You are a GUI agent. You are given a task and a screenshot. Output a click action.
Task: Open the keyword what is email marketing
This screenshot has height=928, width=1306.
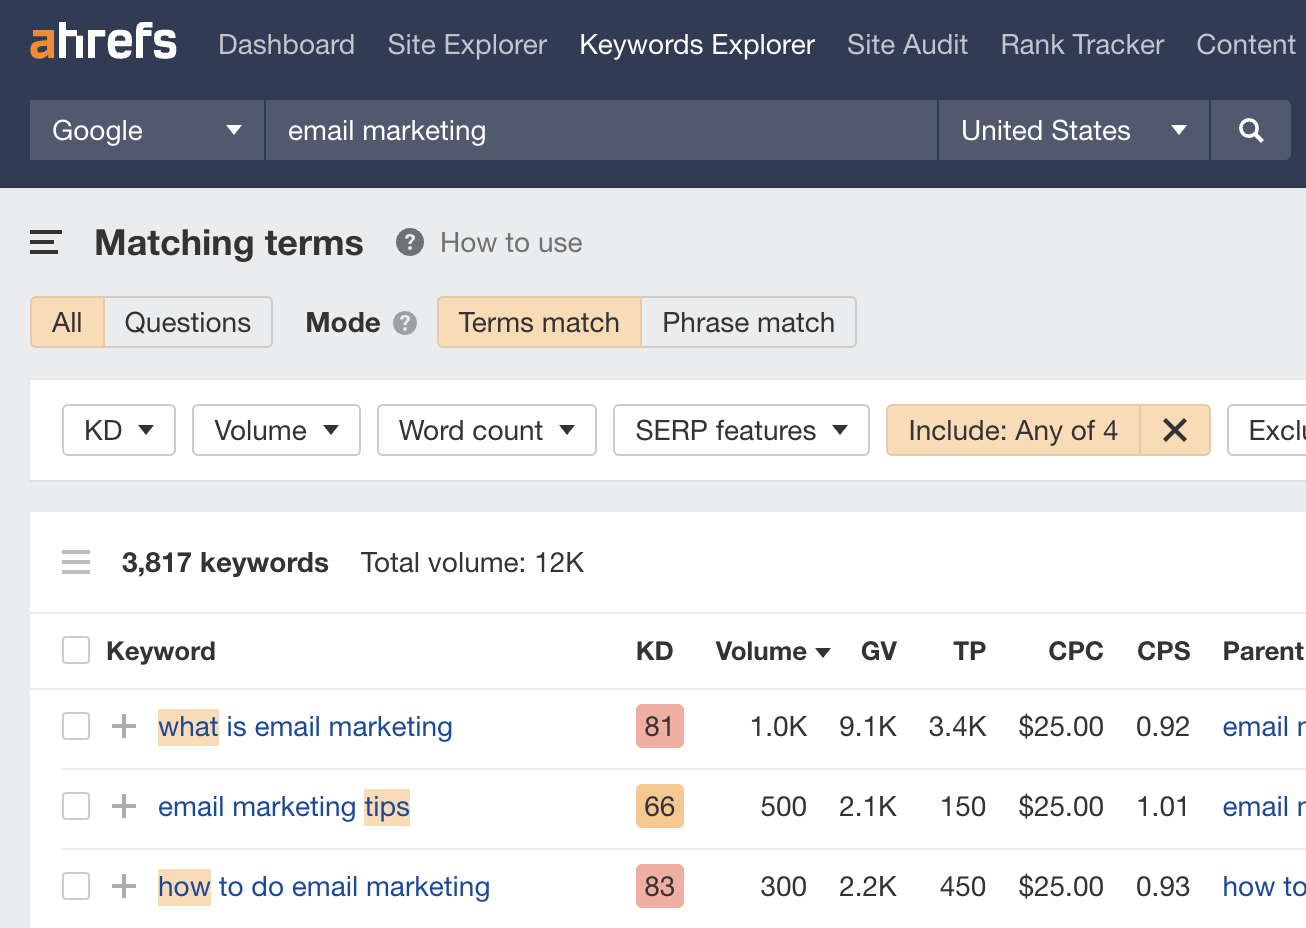pyautogui.click(x=304, y=726)
